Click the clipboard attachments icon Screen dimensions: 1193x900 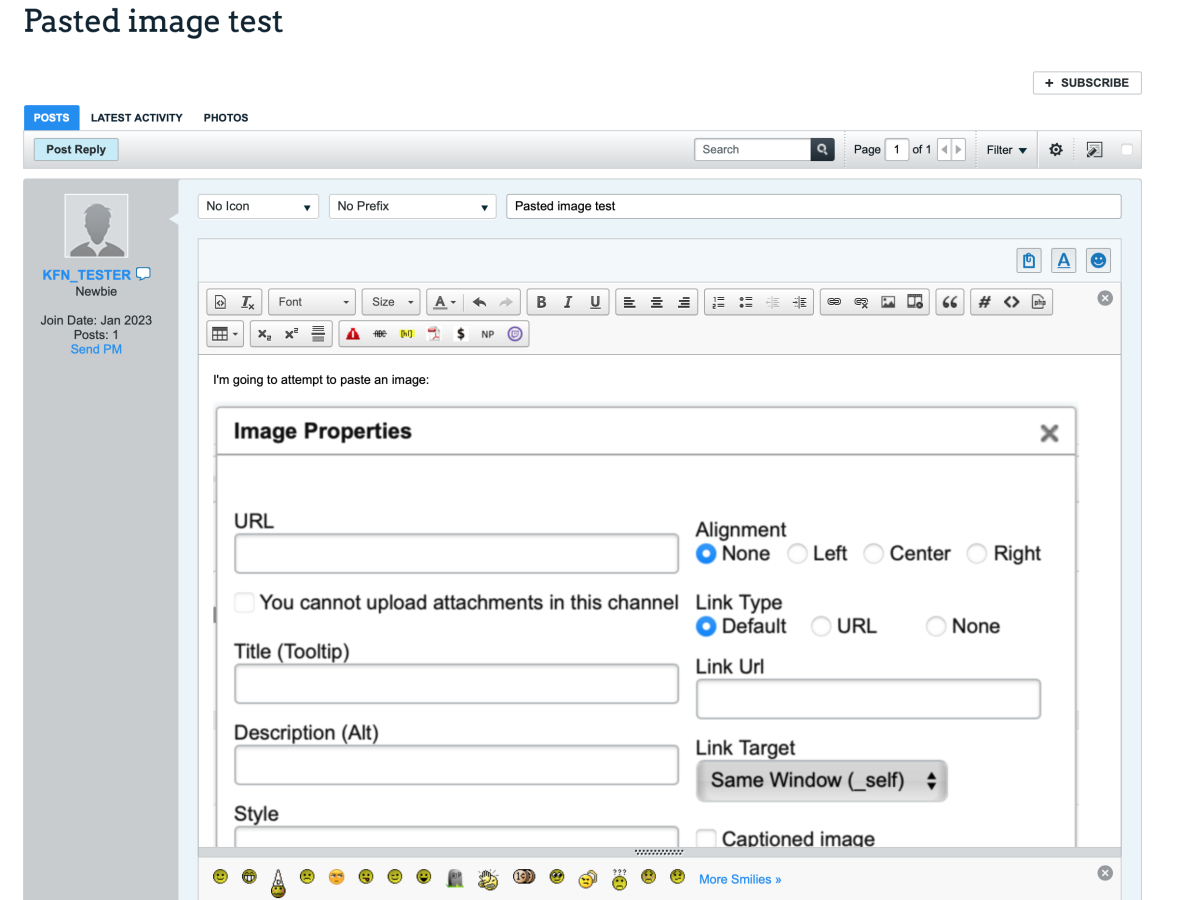1029,261
